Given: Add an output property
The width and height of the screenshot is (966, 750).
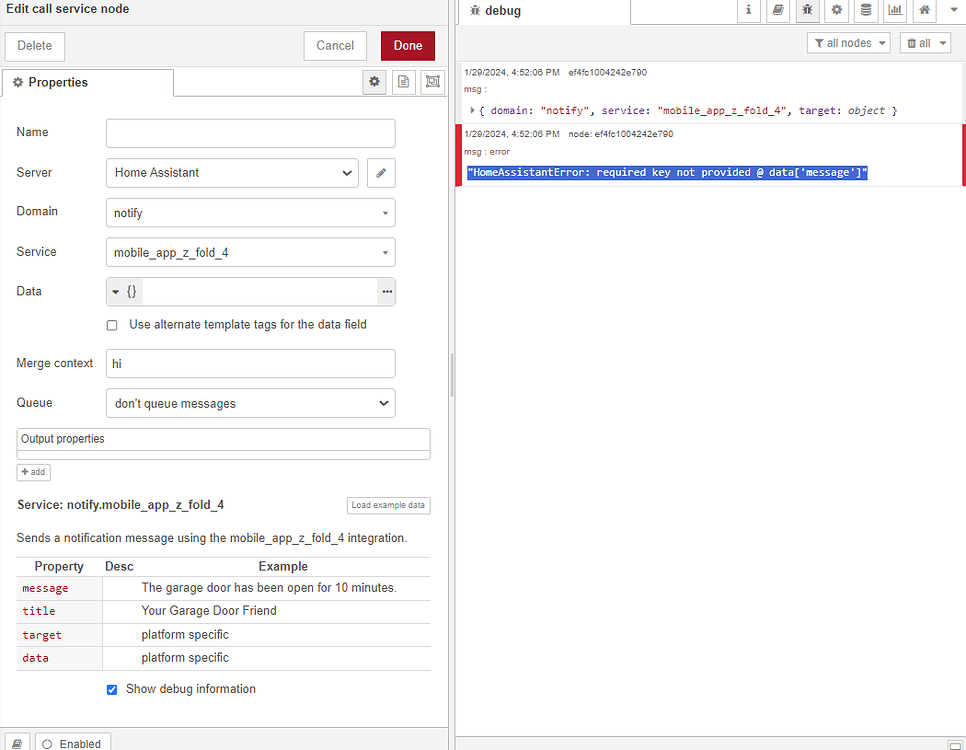Looking at the screenshot, I should tap(33, 472).
